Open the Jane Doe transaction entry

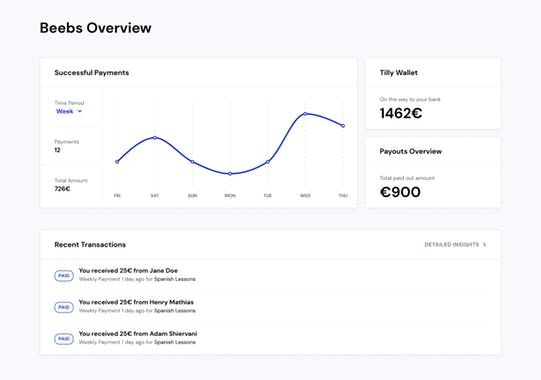[x=270, y=275]
